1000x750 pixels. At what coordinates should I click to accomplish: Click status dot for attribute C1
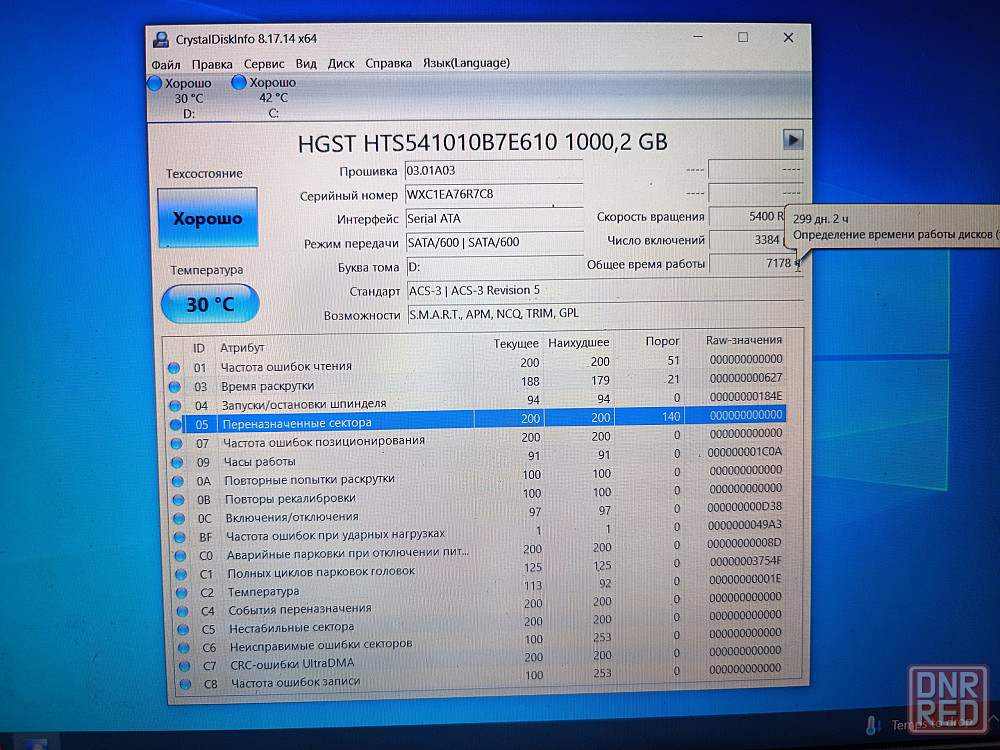tap(181, 575)
